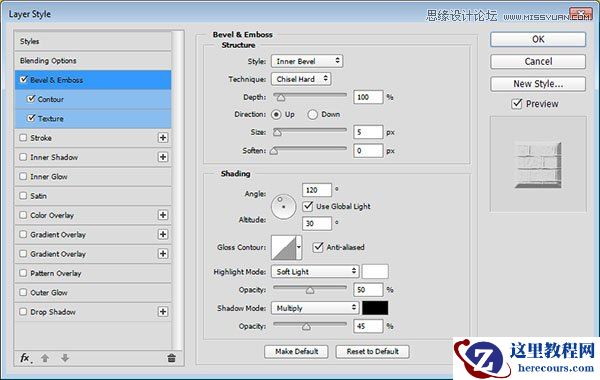Select the Up direction radio button
The image size is (600, 380).
coord(276,114)
